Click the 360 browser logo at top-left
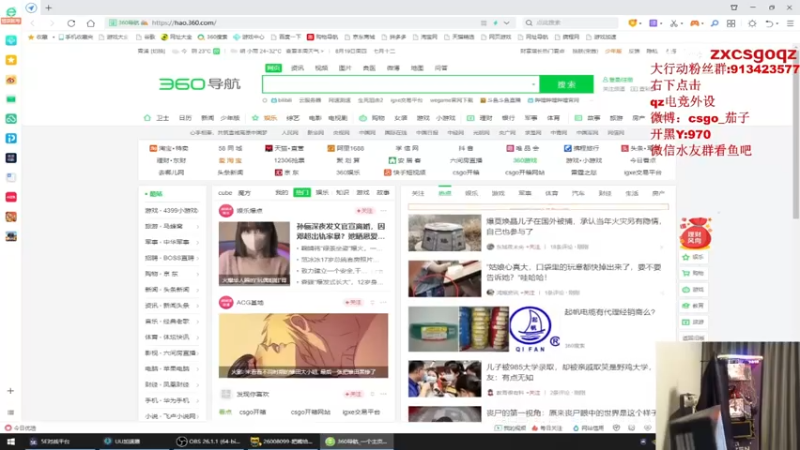The image size is (800, 450). click(11, 14)
